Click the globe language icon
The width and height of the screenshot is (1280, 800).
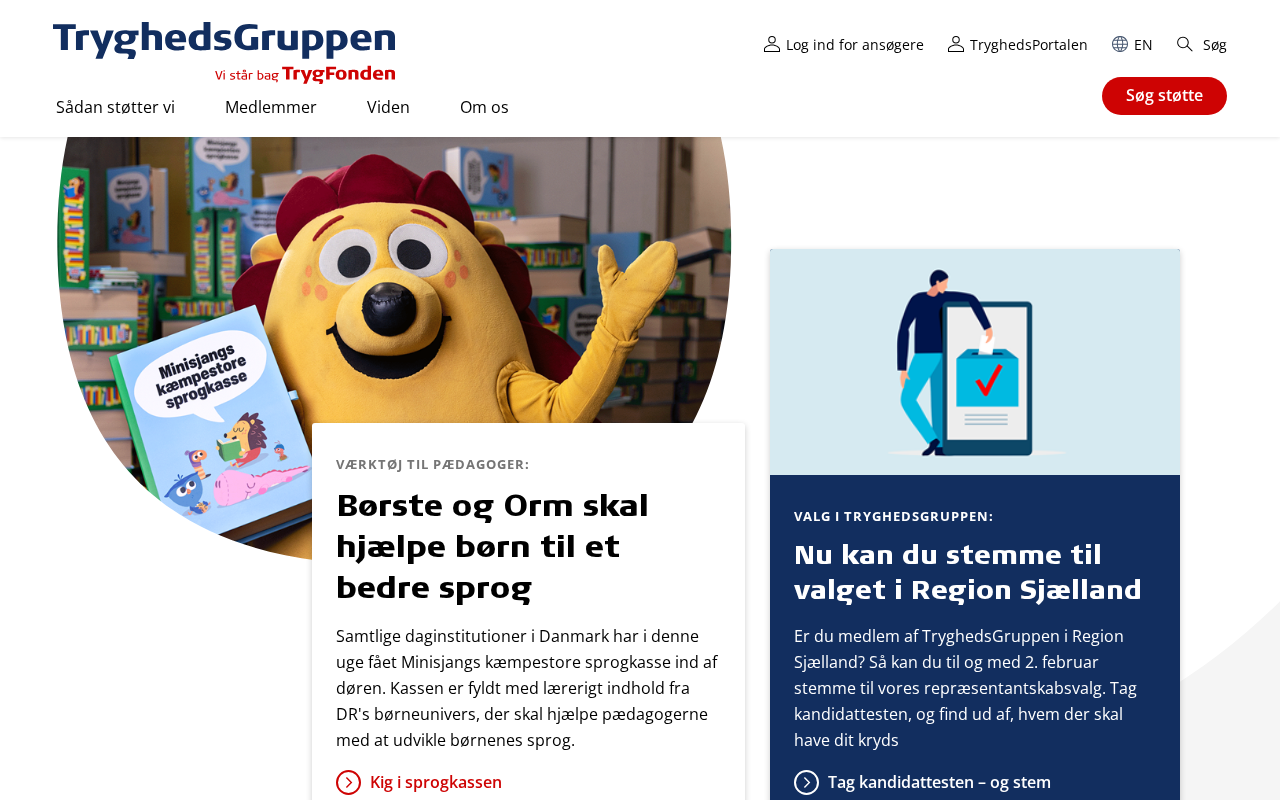pyautogui.click(x=1120, y=44)
